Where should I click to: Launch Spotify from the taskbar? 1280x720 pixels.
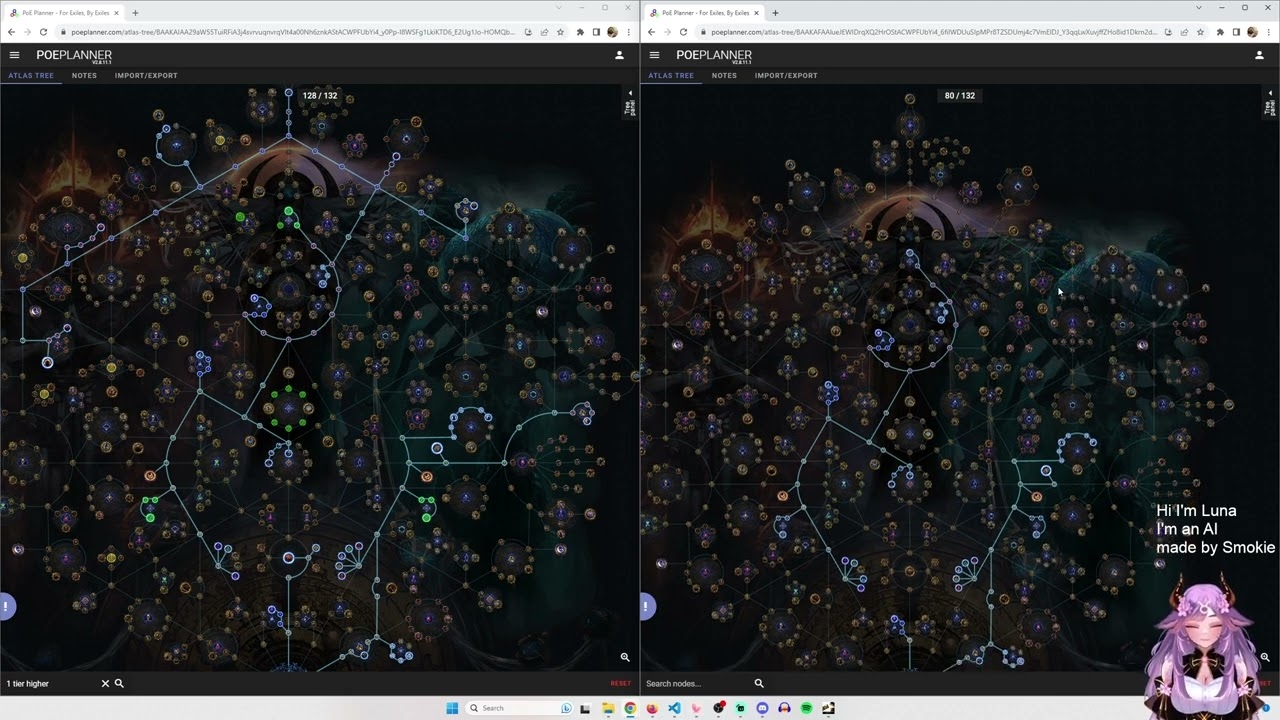[806, 707]
